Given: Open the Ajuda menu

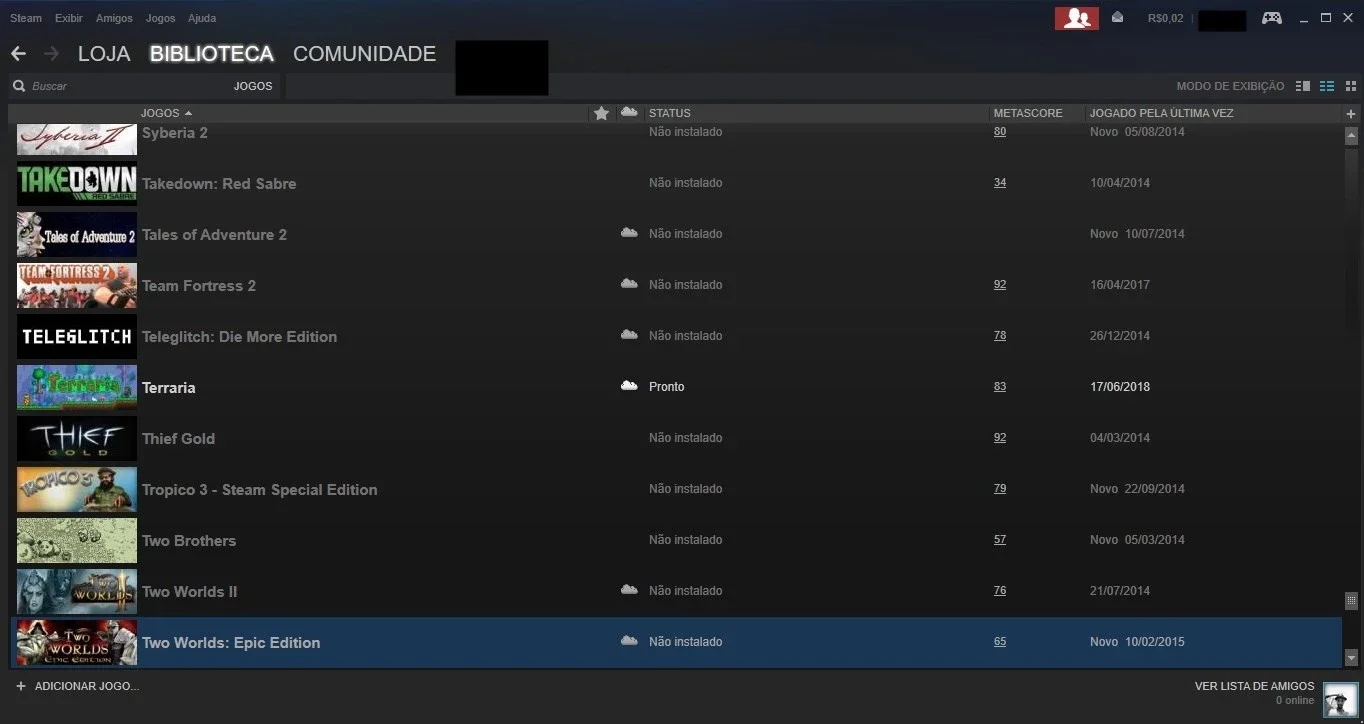Looking at the screenshot, I should point(202,18).
